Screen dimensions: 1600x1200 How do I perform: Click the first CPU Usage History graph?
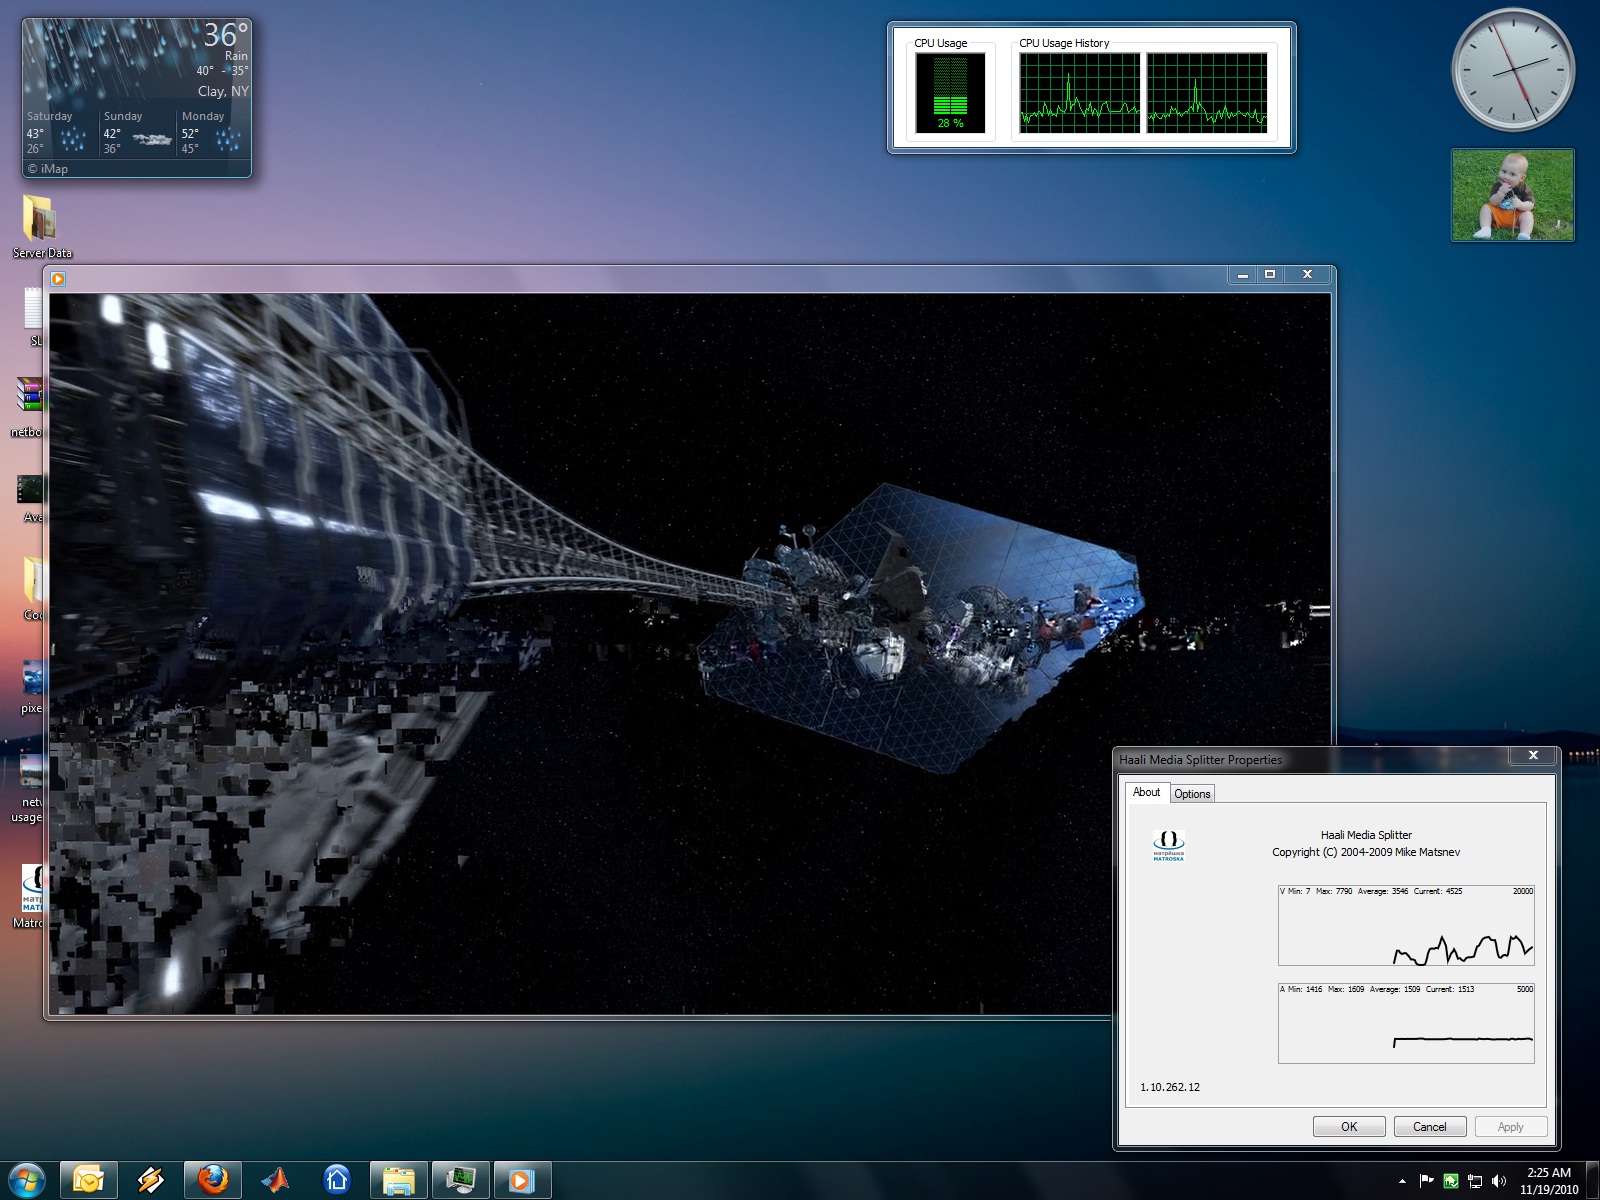[x=1080, y=93]
